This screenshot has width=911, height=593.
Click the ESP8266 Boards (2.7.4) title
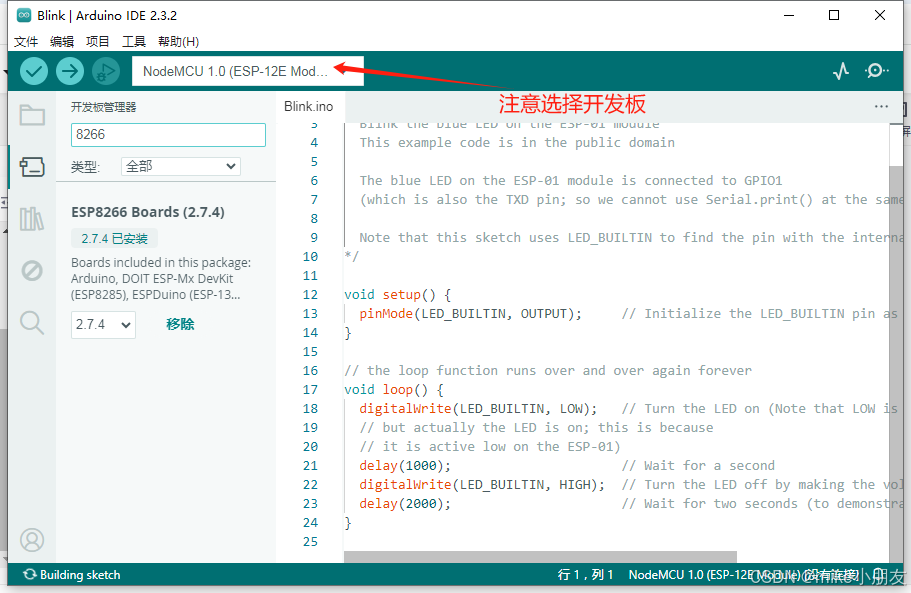[148, 212]
